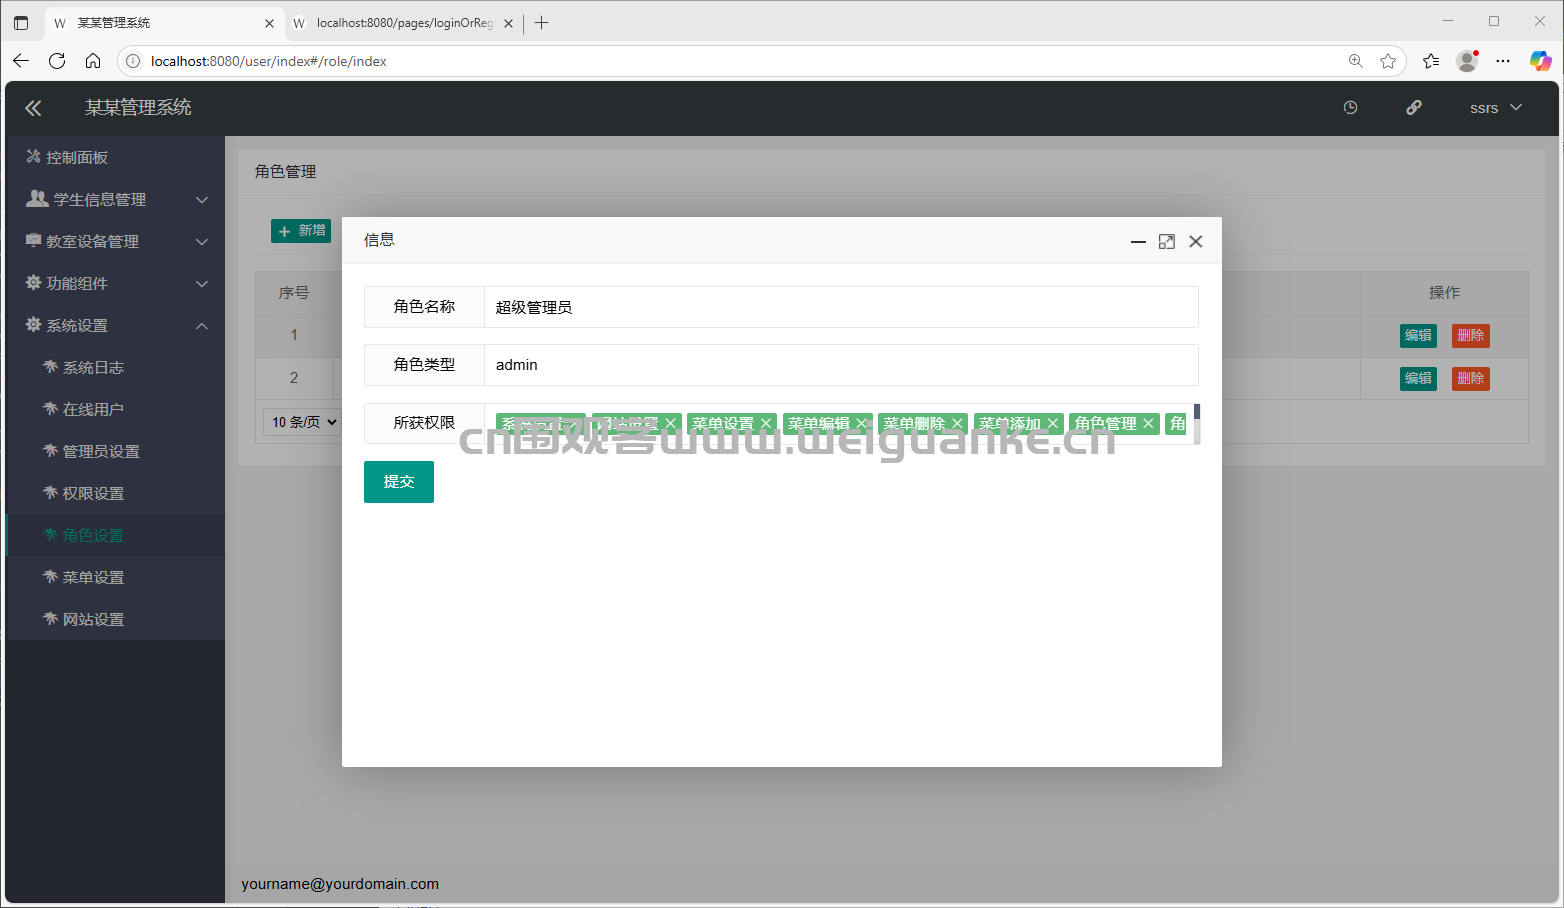Open the ssrs user dropdown

pyautogui.click(x=1495, y=108)
